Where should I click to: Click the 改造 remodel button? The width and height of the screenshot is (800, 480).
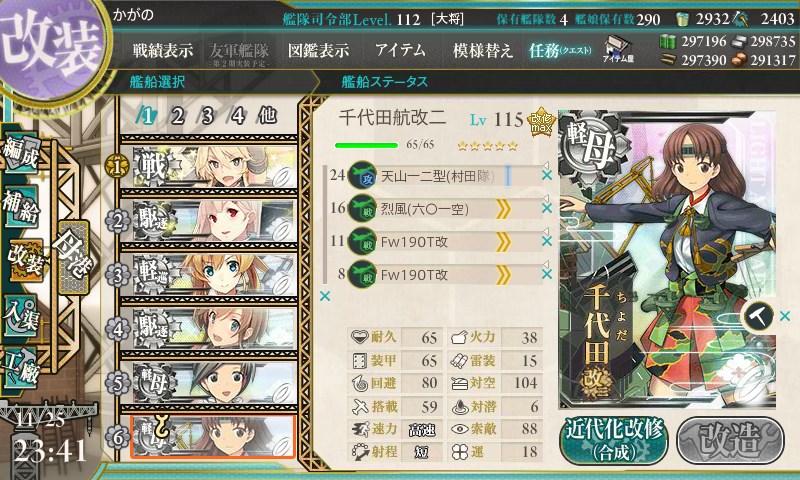[x=730, y=441]
